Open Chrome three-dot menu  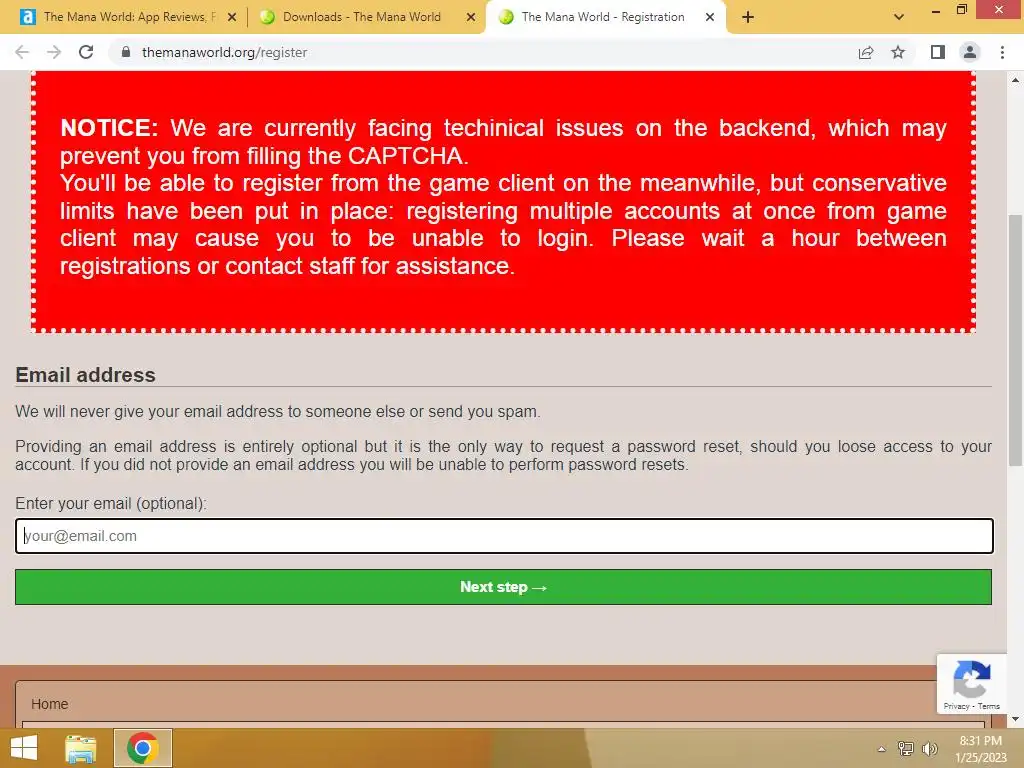pyautogui.click(x=1002, y=52)
